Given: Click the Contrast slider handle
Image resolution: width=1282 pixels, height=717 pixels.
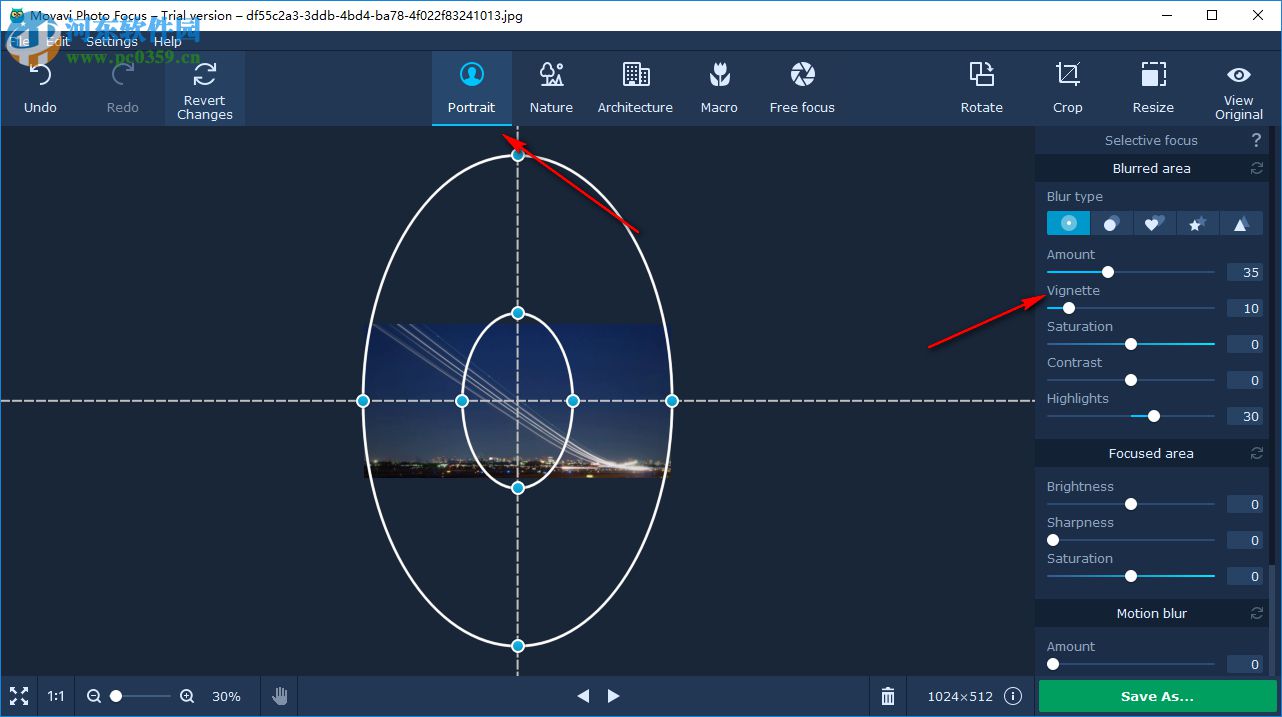Looking at the screenshot, I should 1131,380.
